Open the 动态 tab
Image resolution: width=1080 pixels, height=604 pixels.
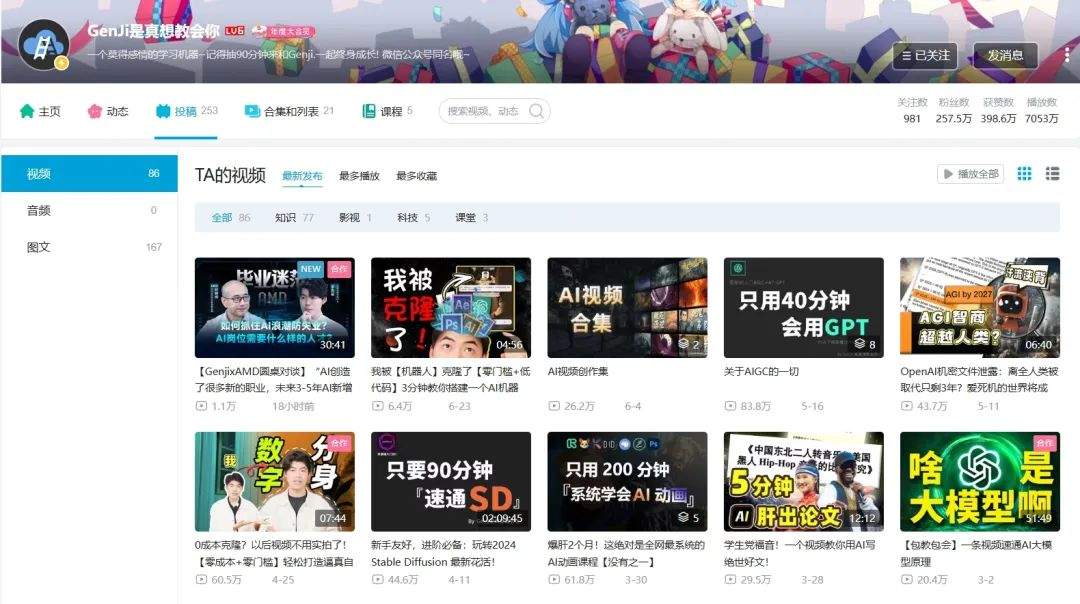[108, 111]
